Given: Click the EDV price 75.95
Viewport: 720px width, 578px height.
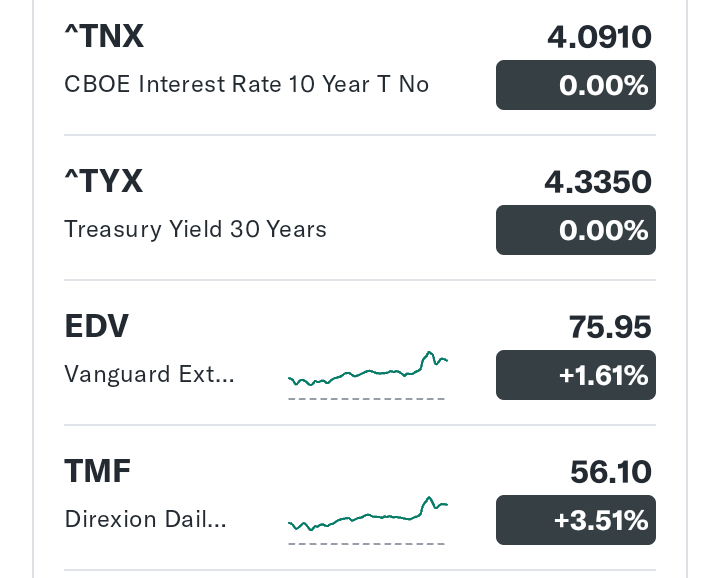Looking at the screenshot, I should 610,327.
